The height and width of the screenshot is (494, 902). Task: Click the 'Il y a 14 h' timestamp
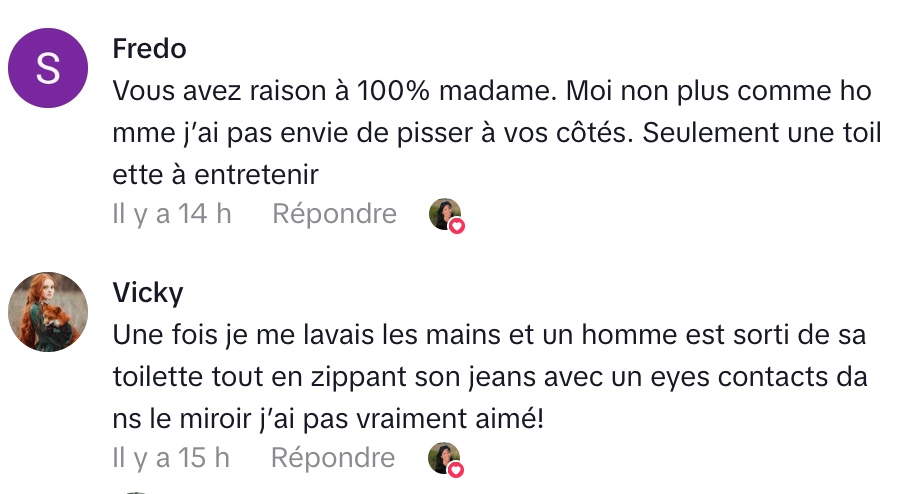click(x=172, y=214)
